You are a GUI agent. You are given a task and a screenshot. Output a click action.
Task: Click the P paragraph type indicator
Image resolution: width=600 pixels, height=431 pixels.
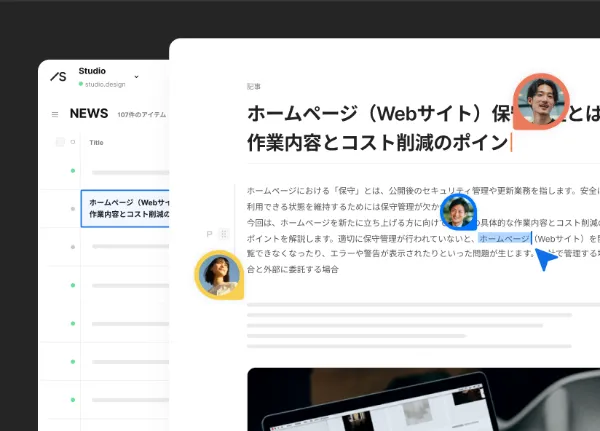[x=209, y=234]
